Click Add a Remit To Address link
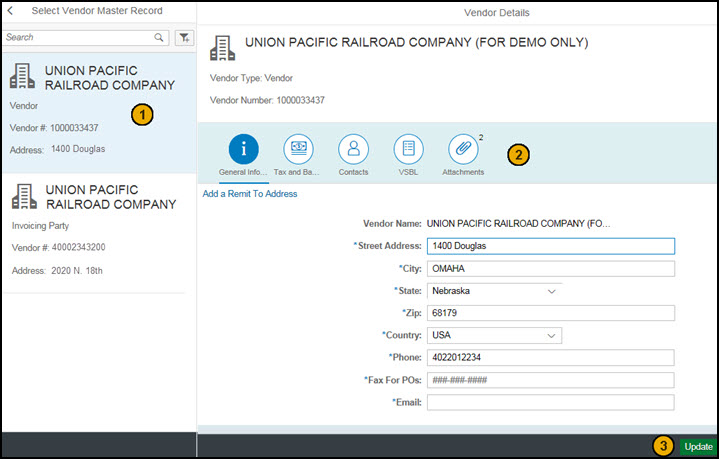The height and width of the screenshot is (459, 719). 250,194
